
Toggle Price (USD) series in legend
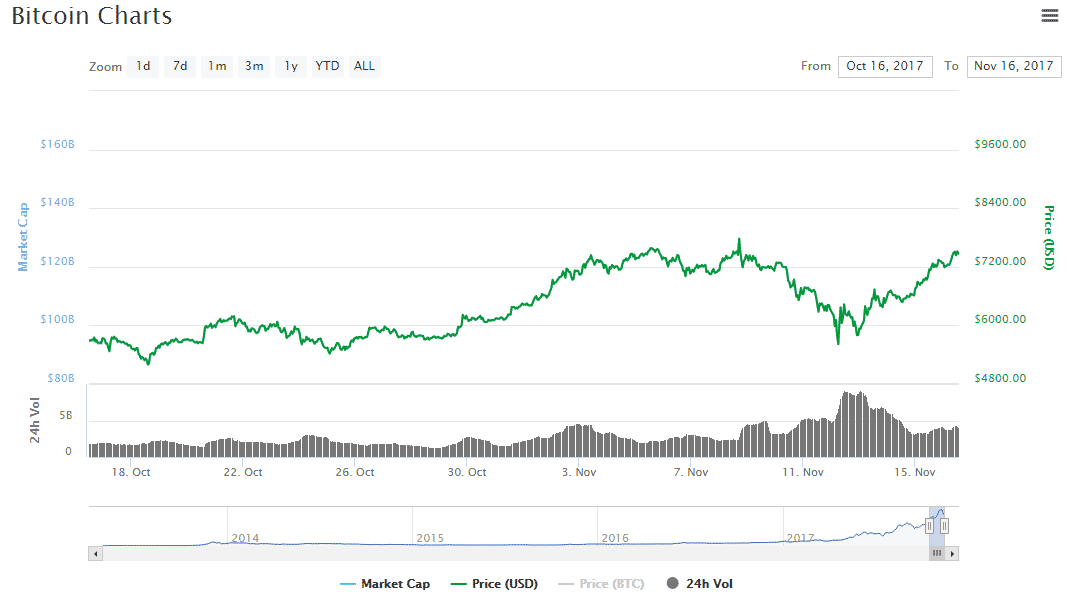[494, 584]
